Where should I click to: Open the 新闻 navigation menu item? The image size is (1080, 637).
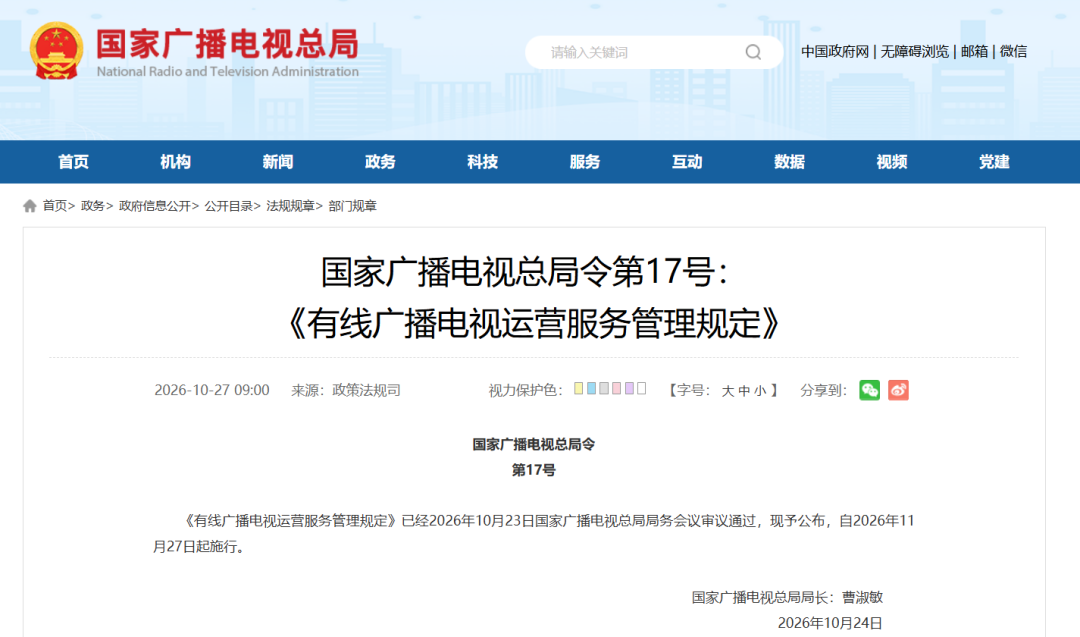(278, 162)
